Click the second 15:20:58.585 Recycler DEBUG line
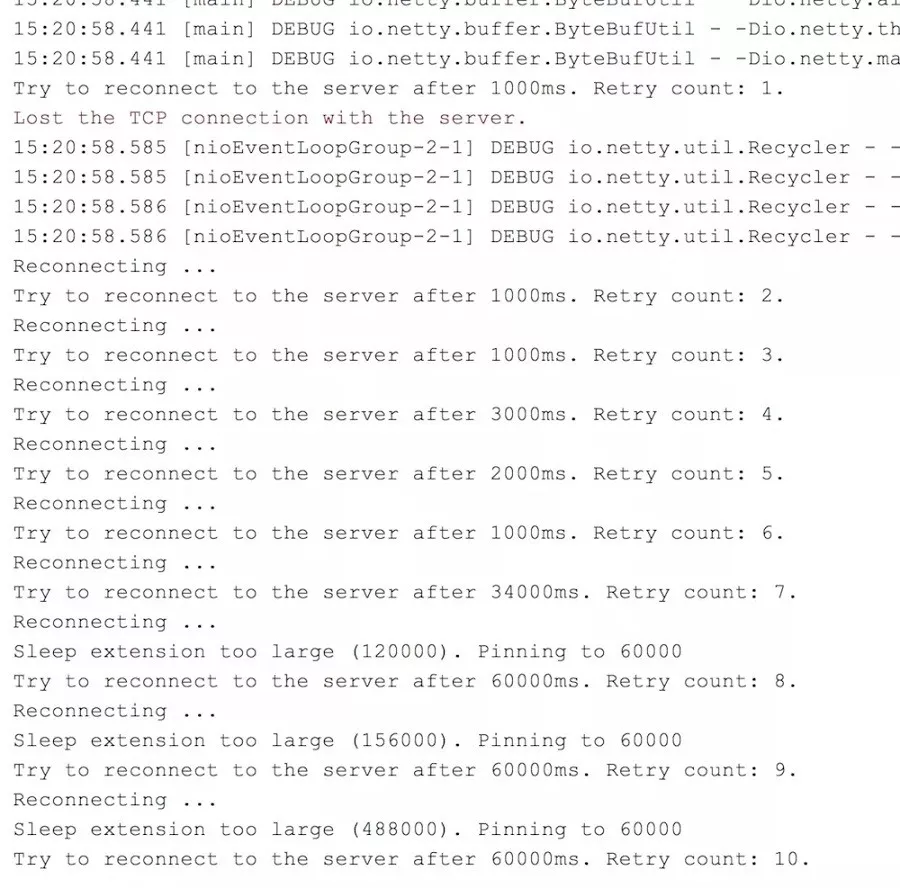This screenshot has height=888, width=900. tap(456, 177)
